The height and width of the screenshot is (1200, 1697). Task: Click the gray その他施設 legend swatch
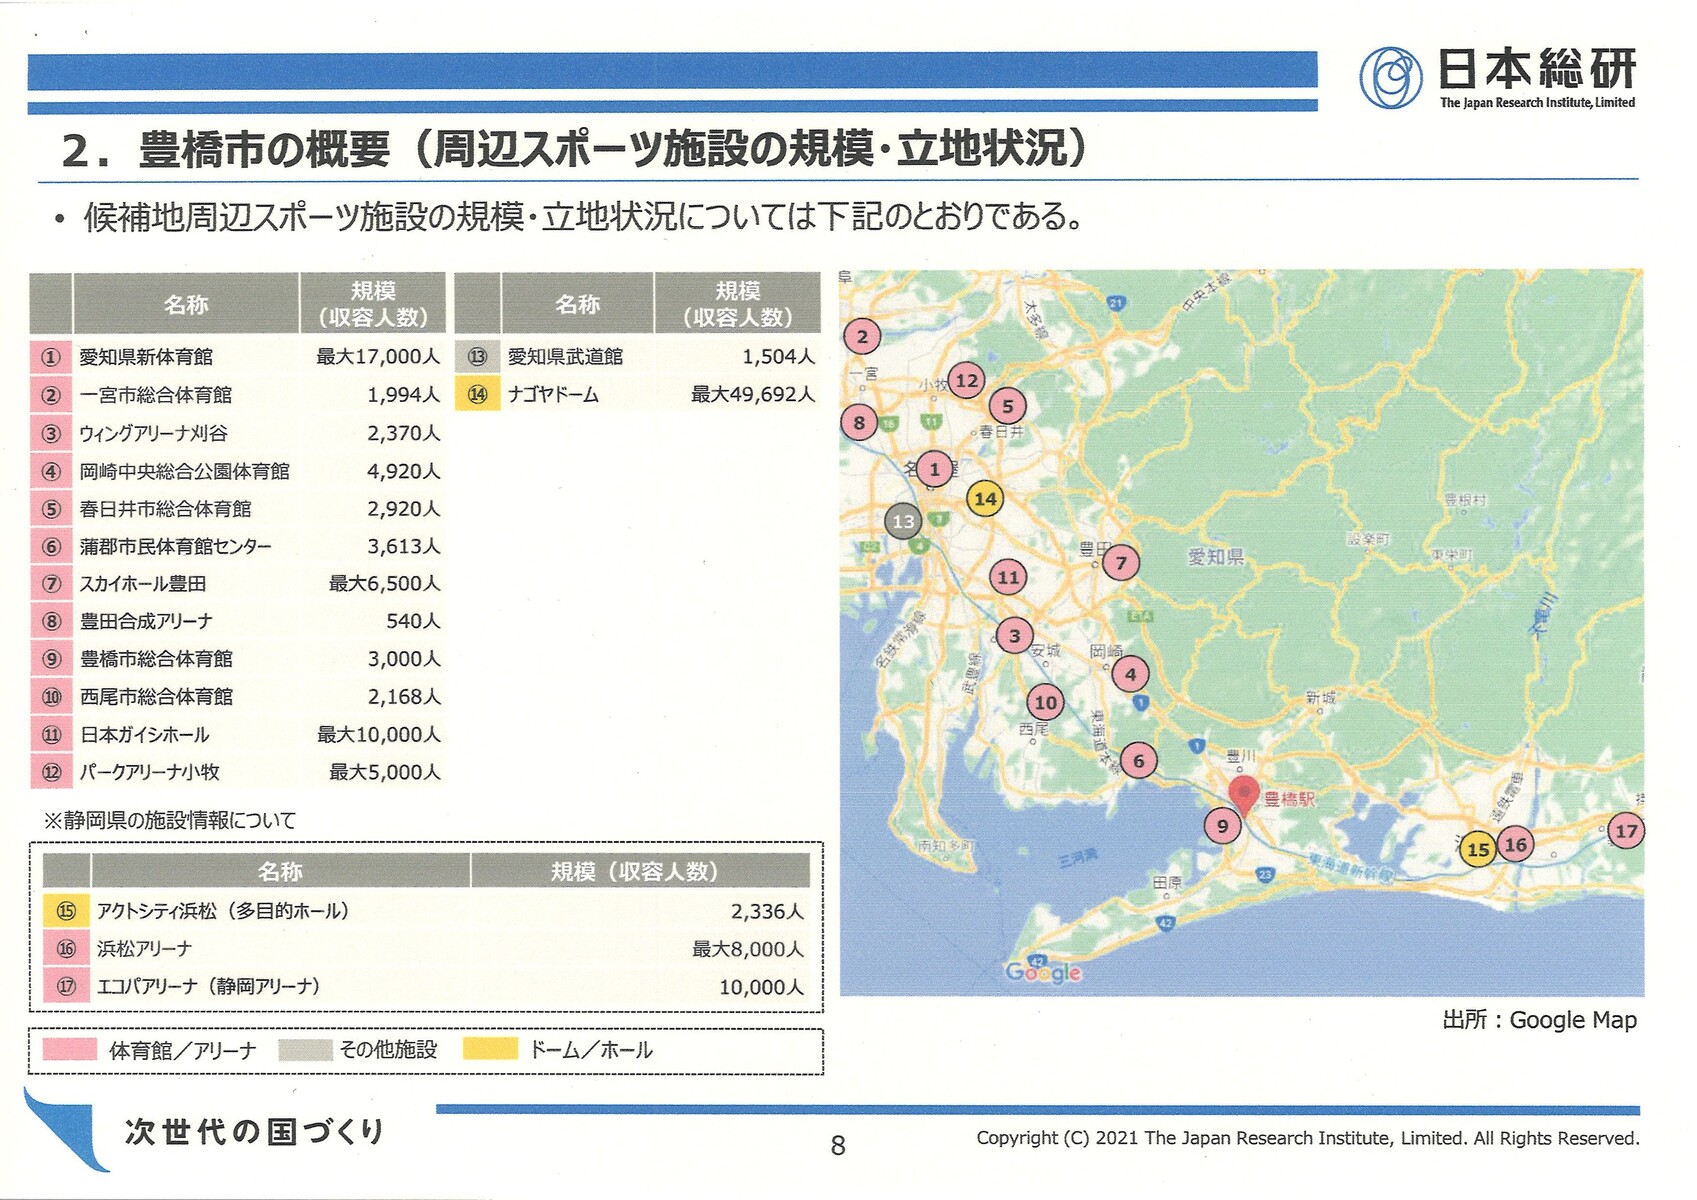point(305,1049)
